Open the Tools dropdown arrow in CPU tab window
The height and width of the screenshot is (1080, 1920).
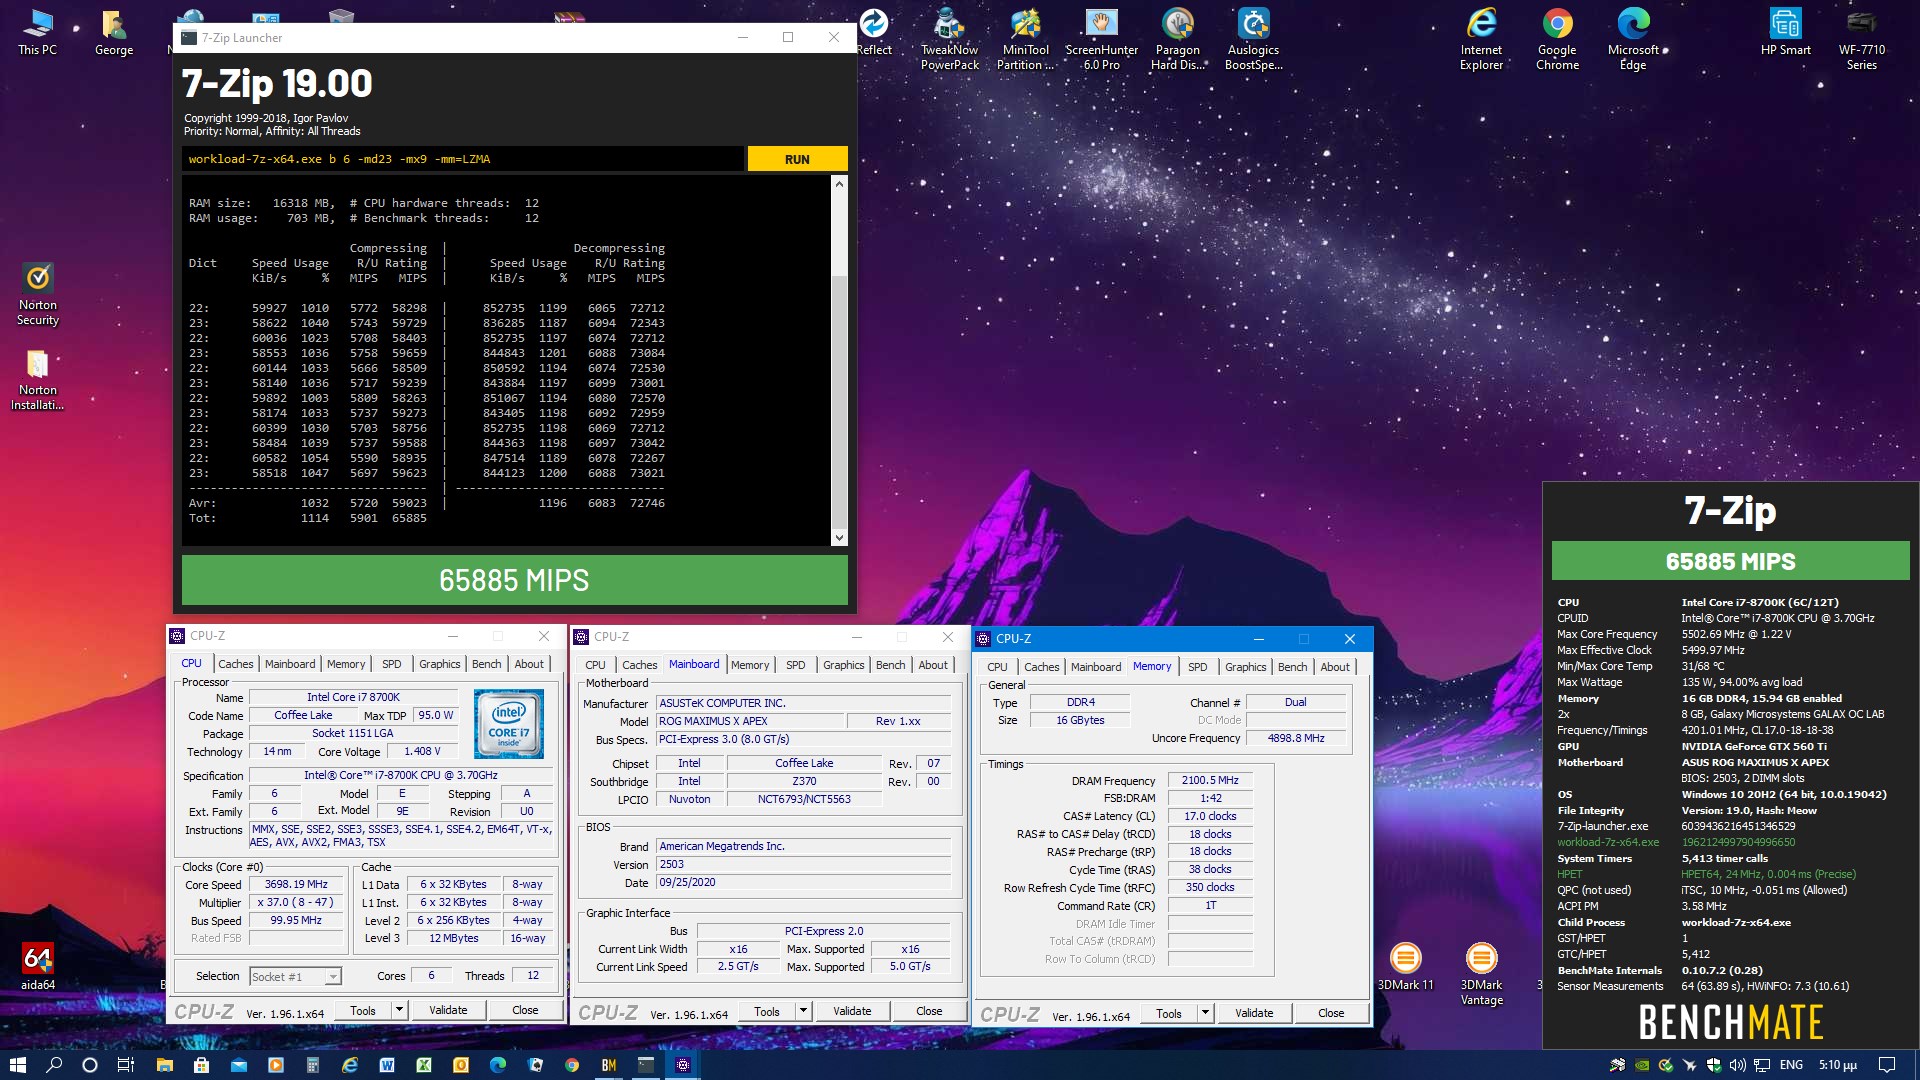tap(399, 1010)
